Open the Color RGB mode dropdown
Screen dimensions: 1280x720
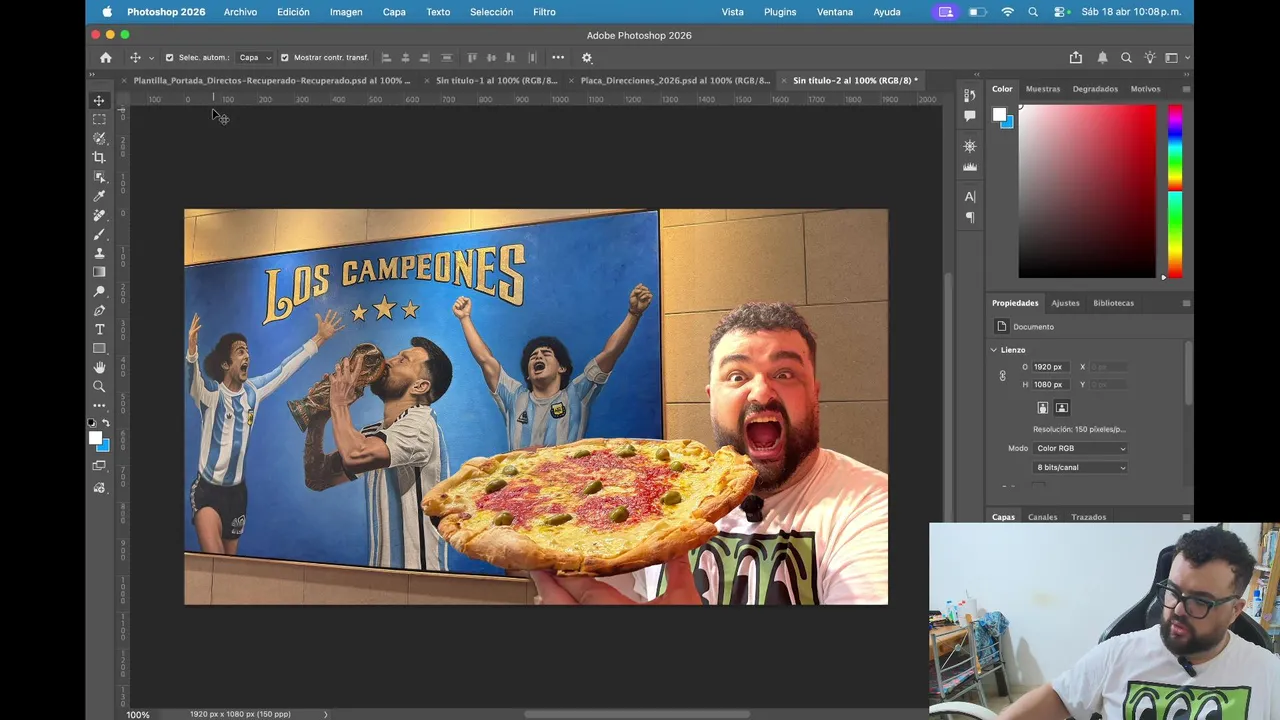(x=1081, y=449)
